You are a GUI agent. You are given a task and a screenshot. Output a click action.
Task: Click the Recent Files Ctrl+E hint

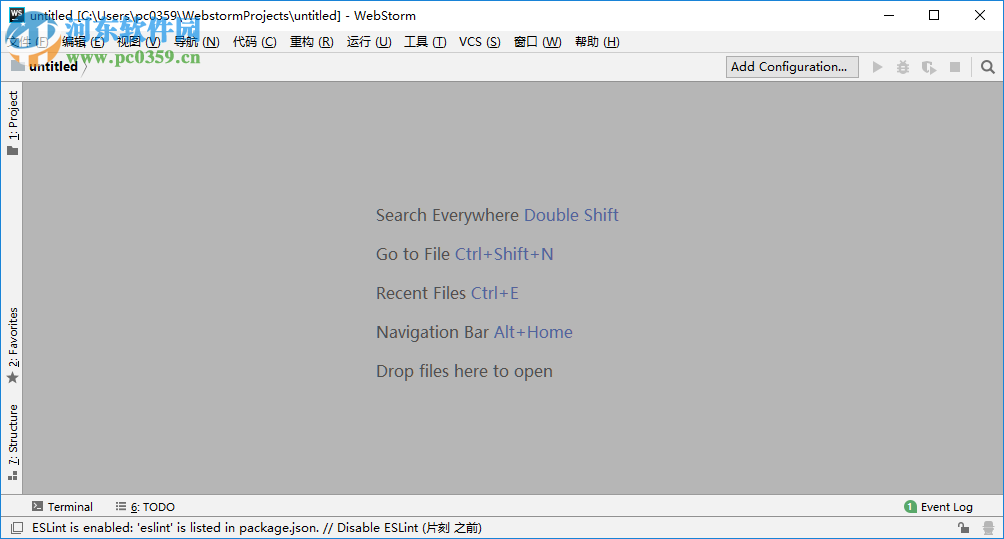447,293
